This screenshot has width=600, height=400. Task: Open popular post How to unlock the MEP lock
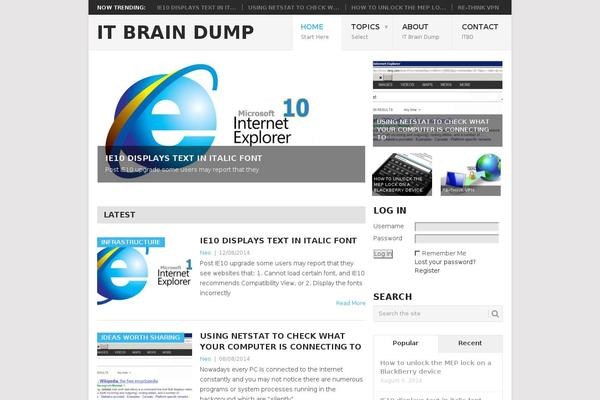pyautogui.click(x=435, y=367)
